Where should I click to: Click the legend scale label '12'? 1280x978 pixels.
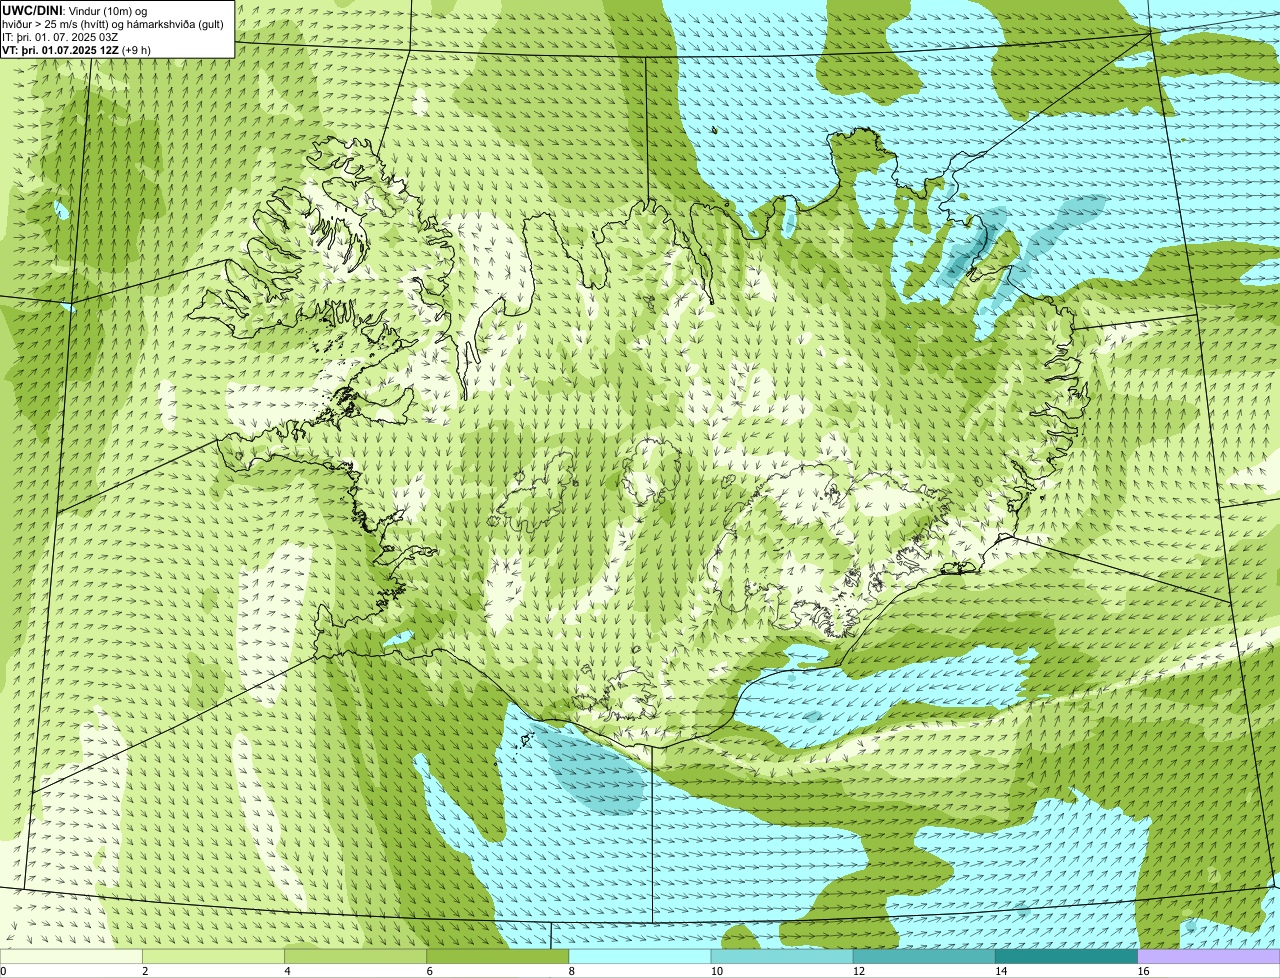859,971
